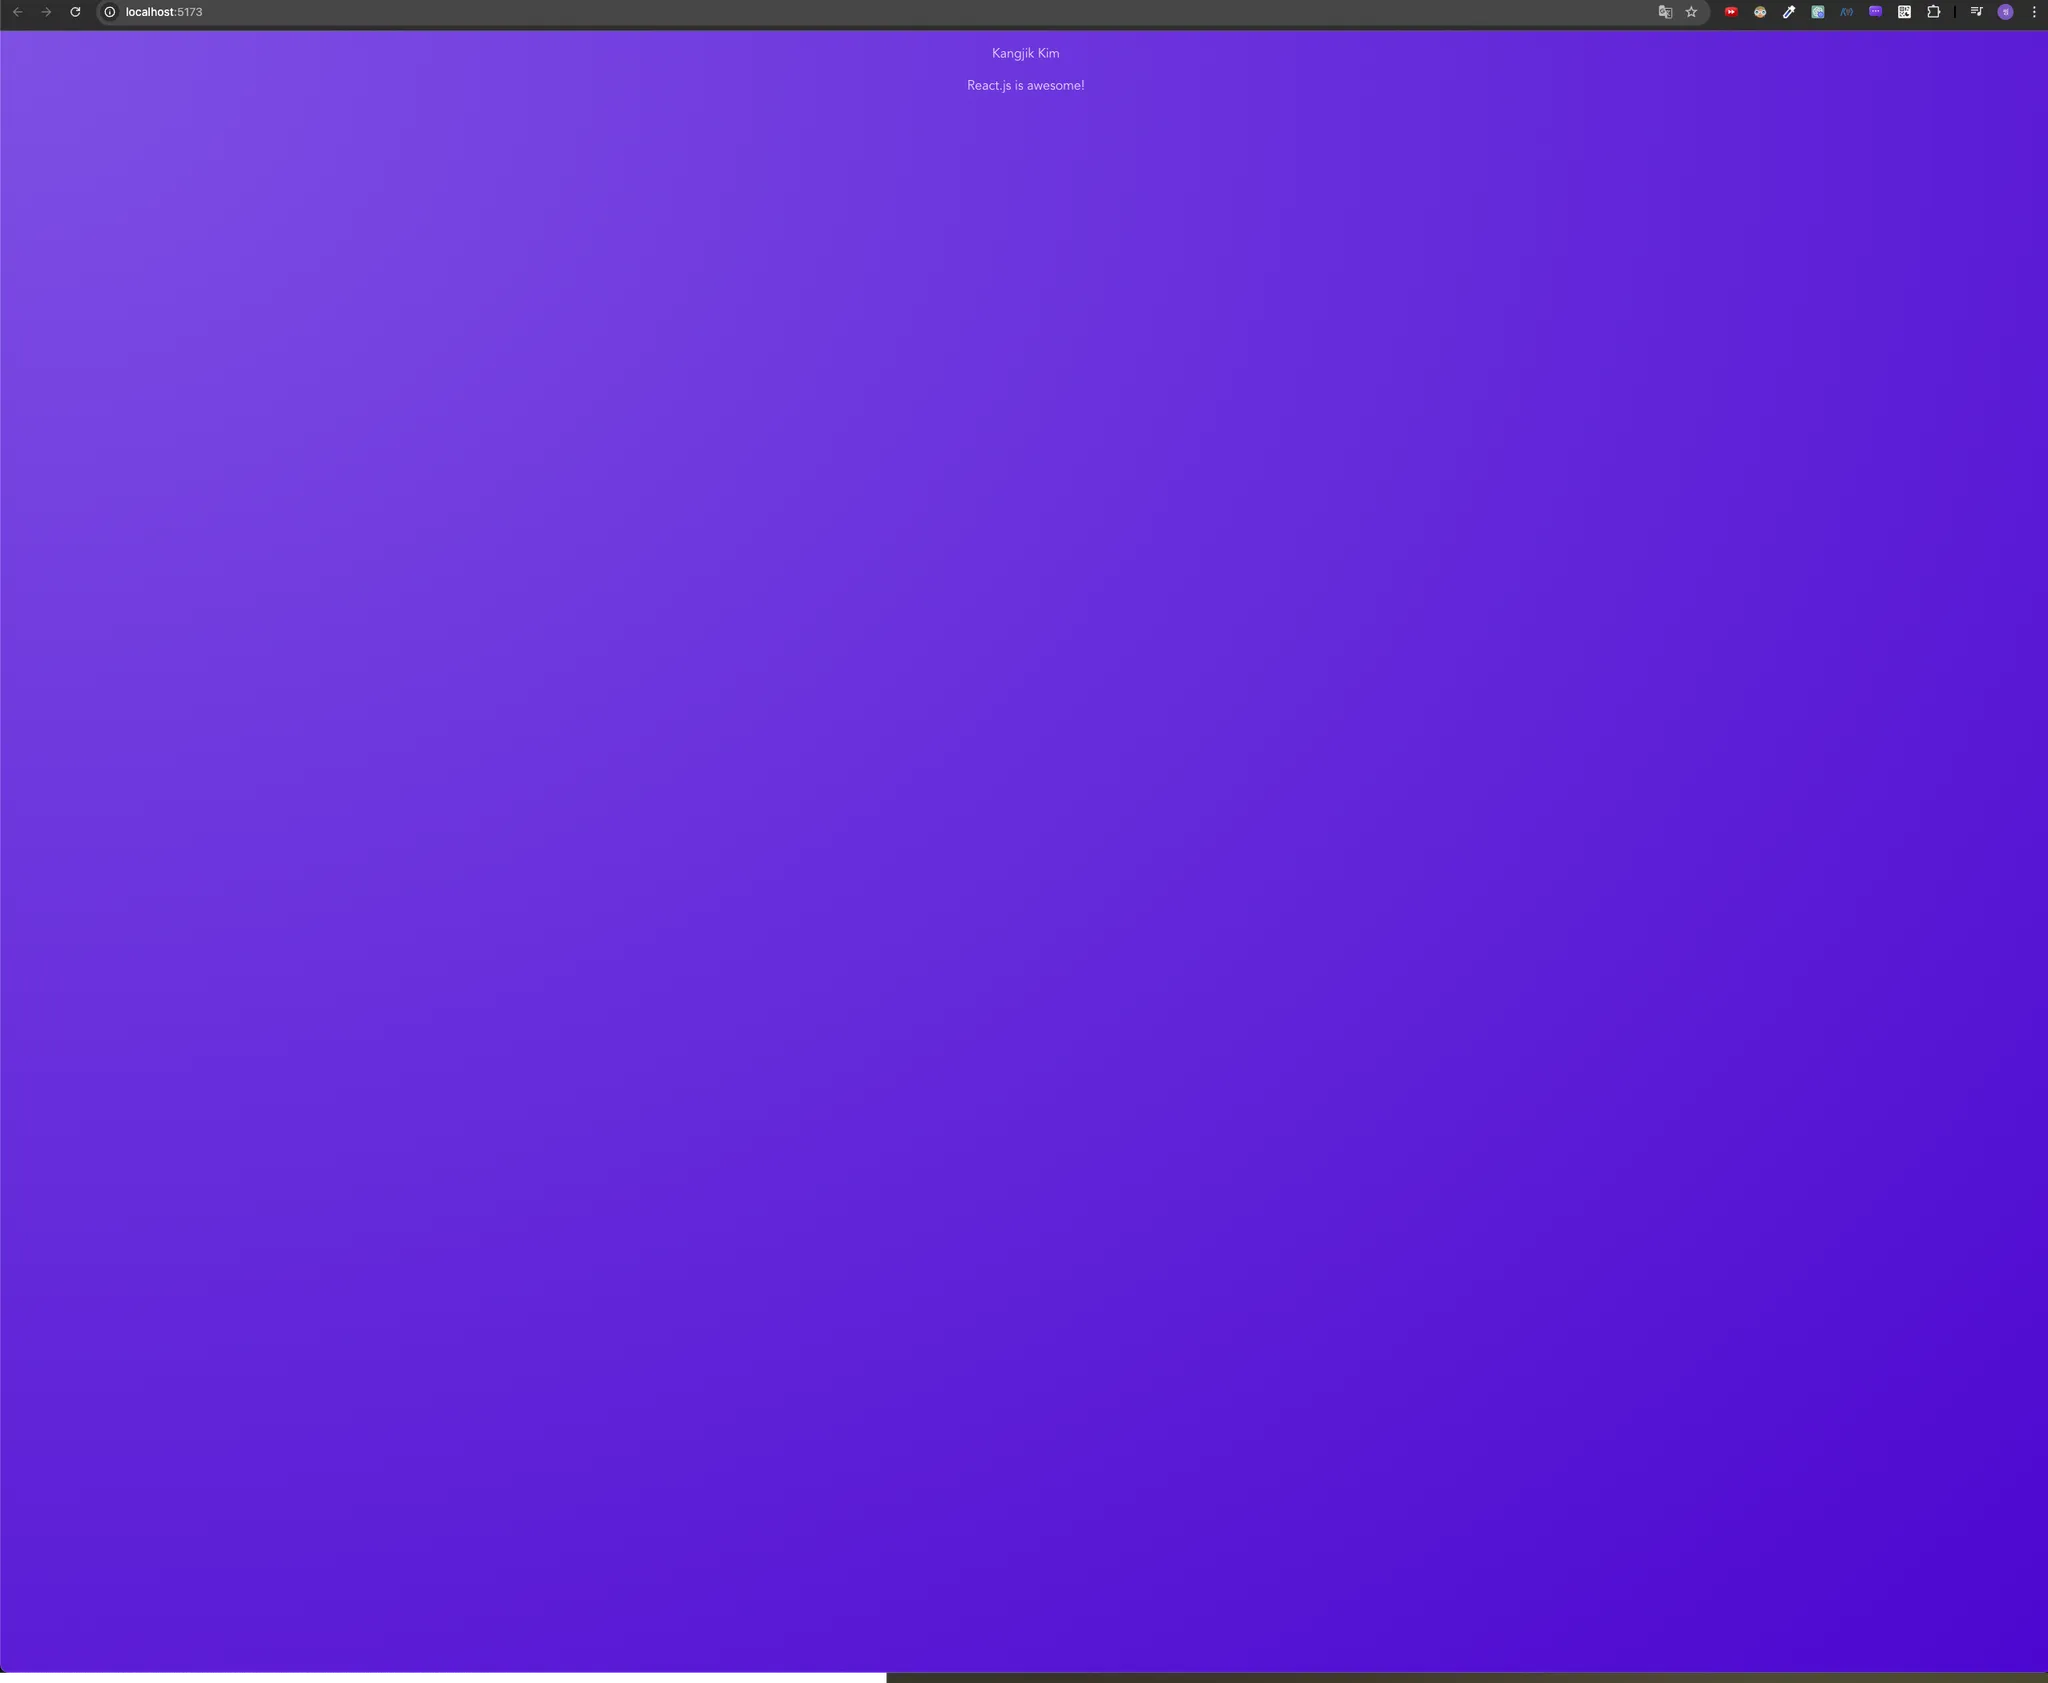2048x1683 pixels.
Task: Click the red fast-forward extension icon
Action: [x=1731, y=12]
